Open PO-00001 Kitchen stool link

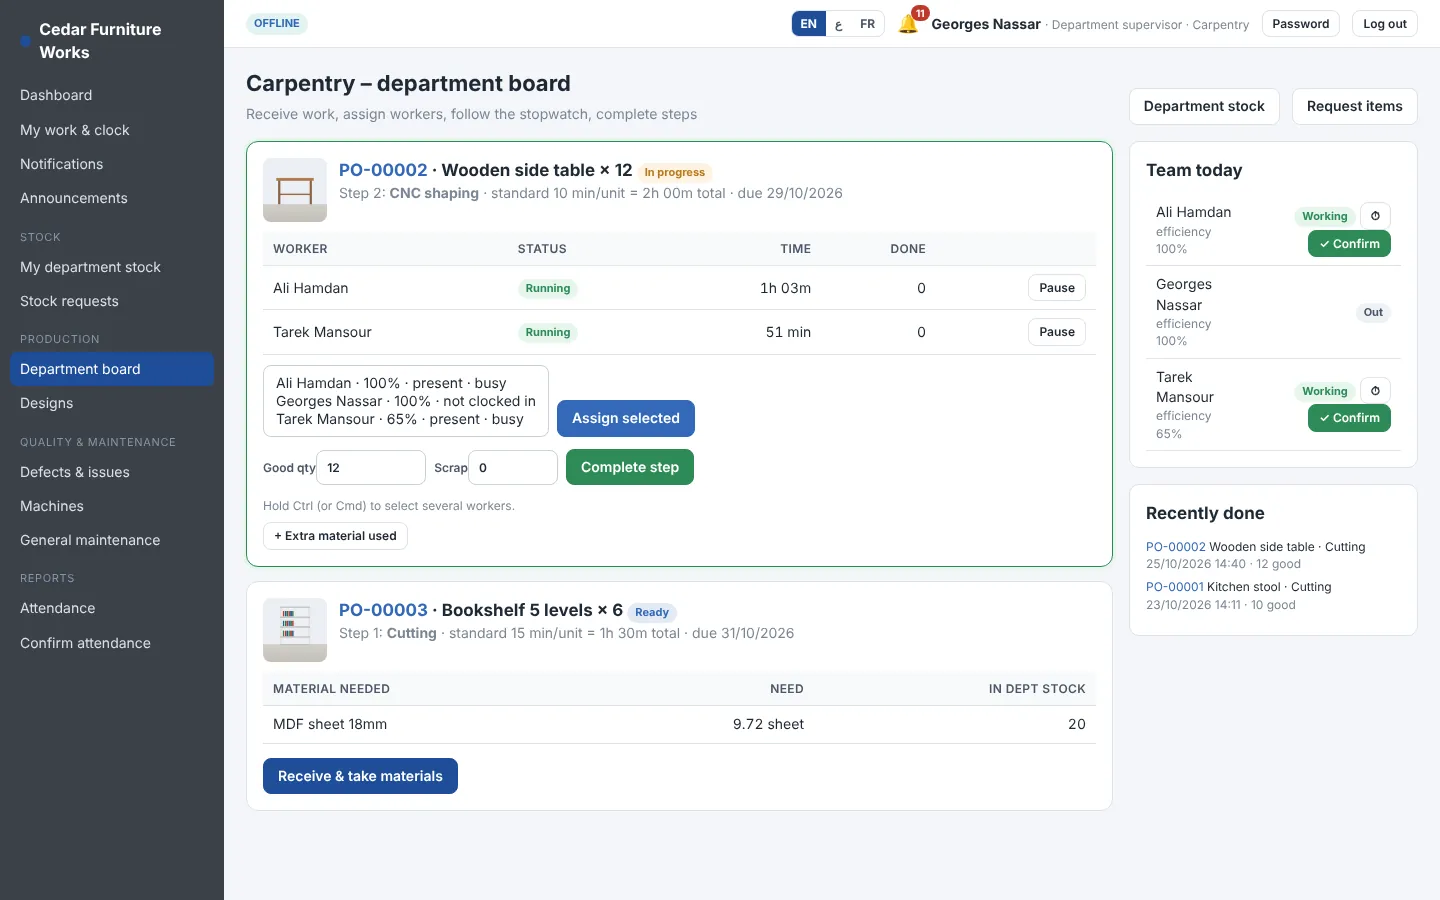(x=1175, y=587)
